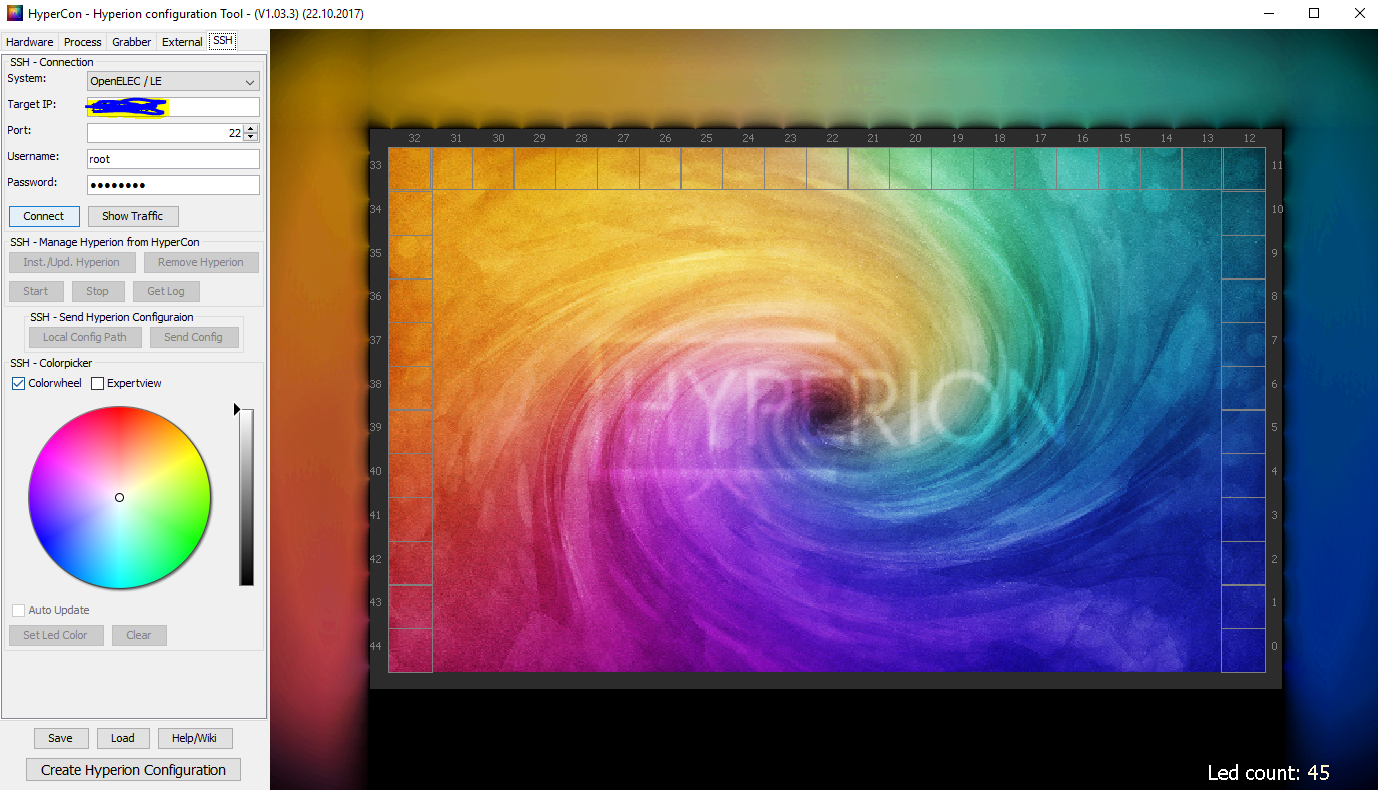Disable the Colorwheel checkbox

click(18, 383)
